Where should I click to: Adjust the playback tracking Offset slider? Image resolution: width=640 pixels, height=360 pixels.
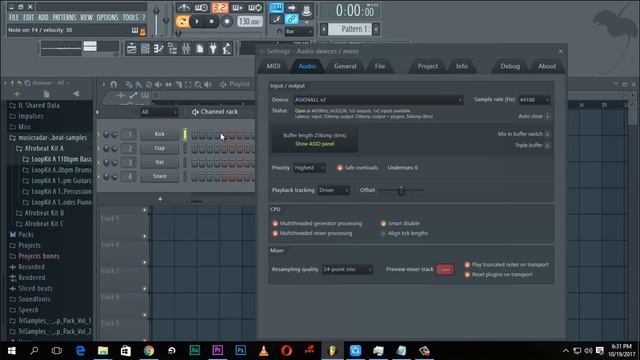pos(401,190)
